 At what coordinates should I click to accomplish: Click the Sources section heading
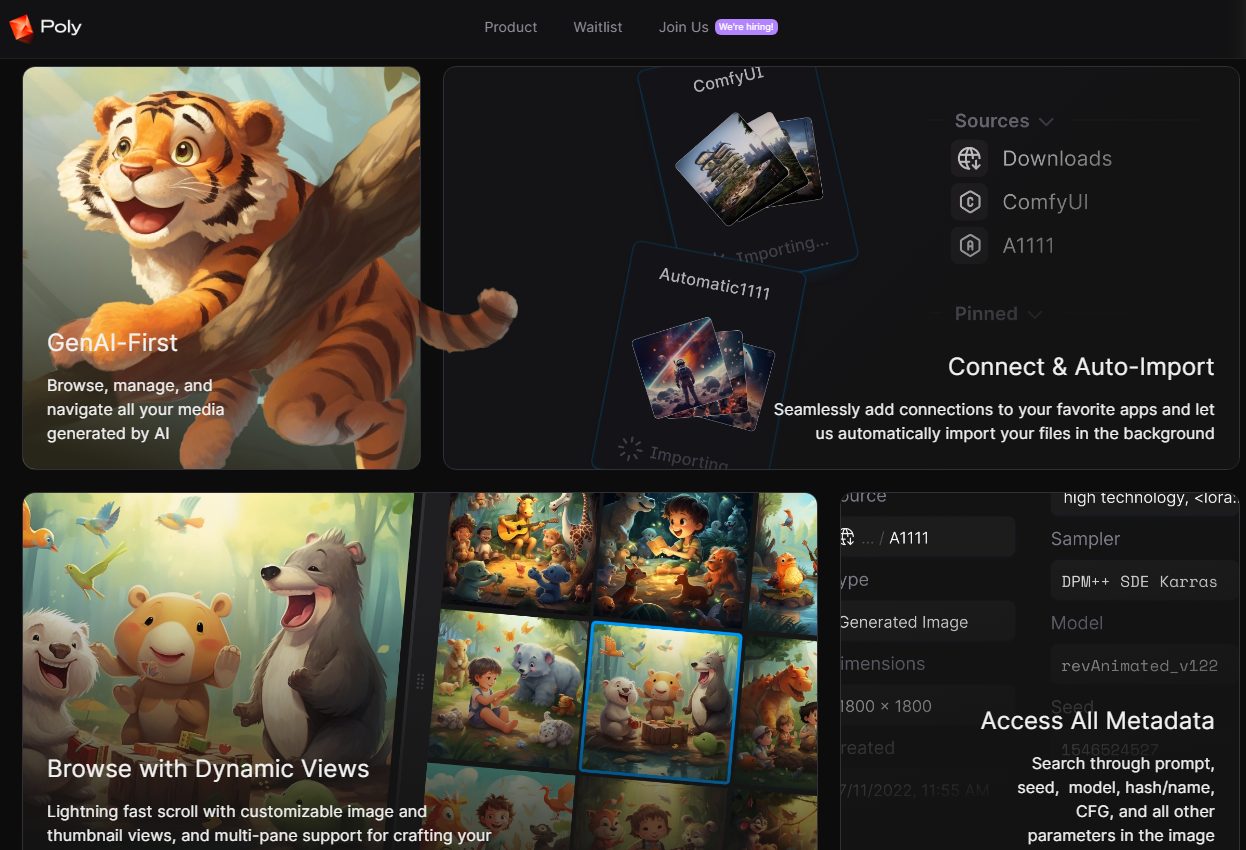coord(992,121)
